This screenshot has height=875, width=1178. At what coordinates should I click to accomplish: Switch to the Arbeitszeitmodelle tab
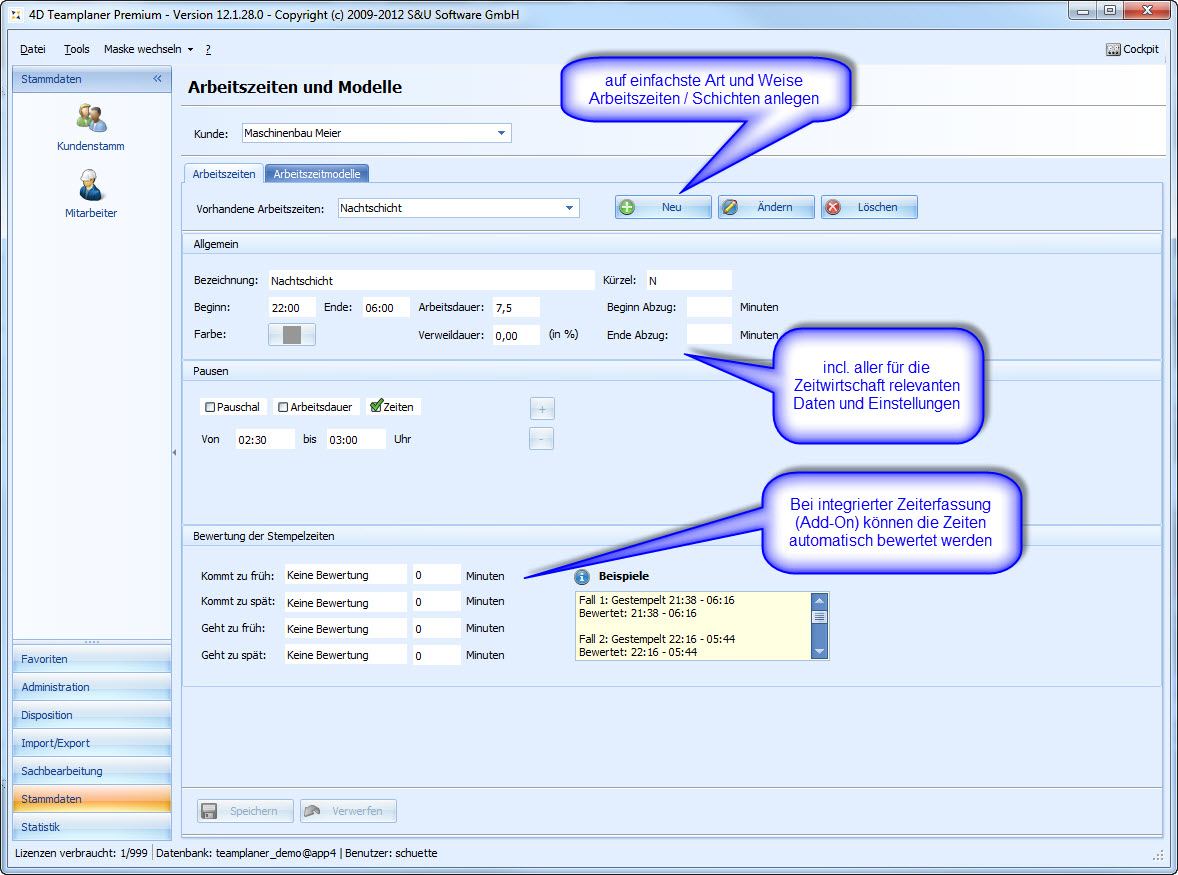tap(317, 174)
